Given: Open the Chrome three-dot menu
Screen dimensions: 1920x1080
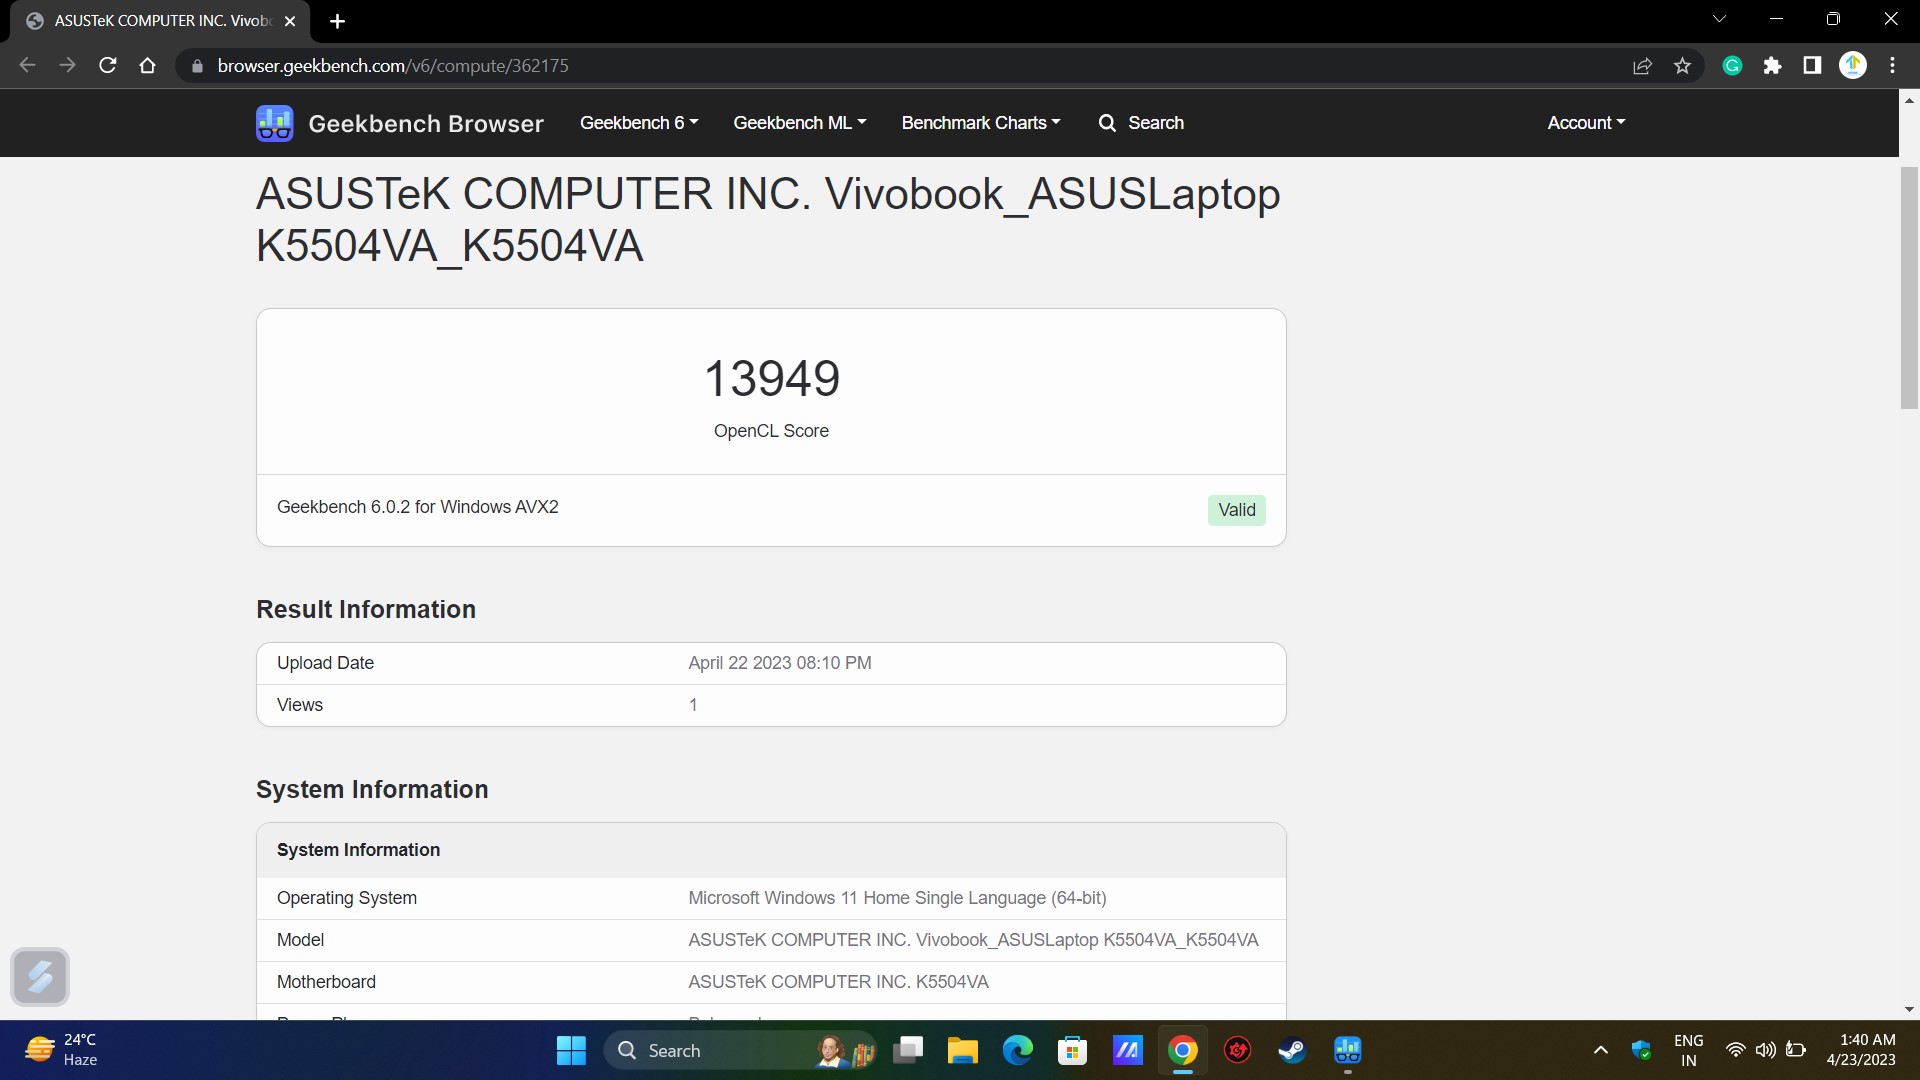Looking at the screenshot, I should (1892, 66).
